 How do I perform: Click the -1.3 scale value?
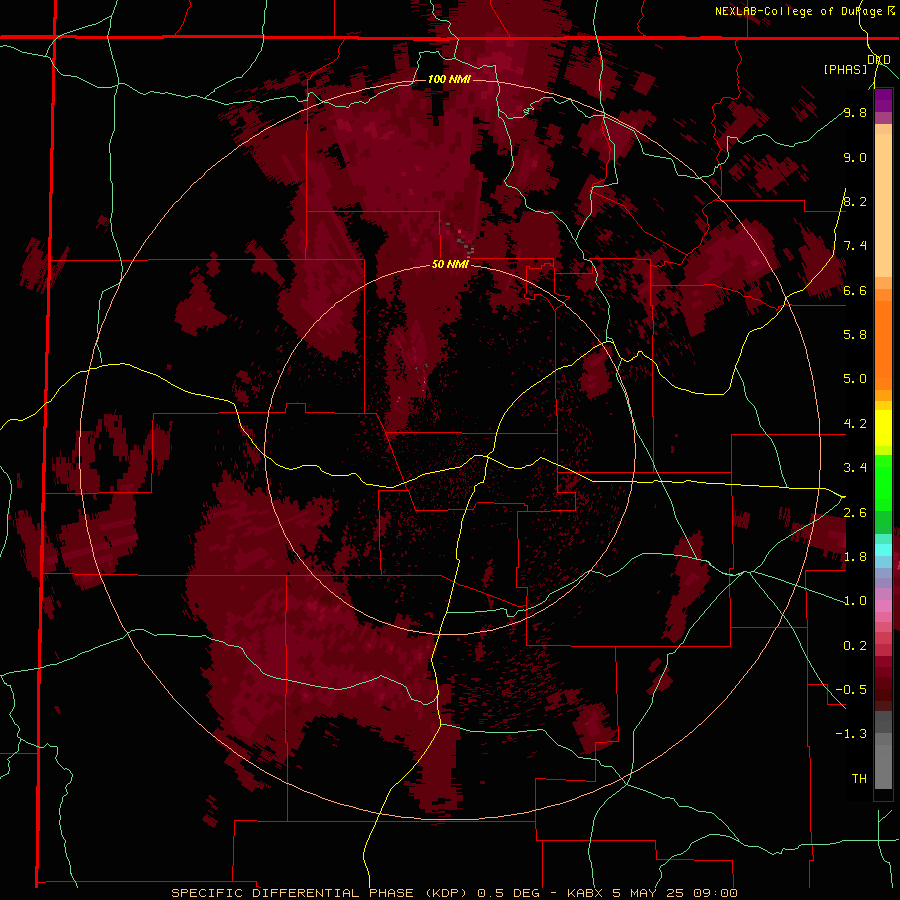(851, 734)
